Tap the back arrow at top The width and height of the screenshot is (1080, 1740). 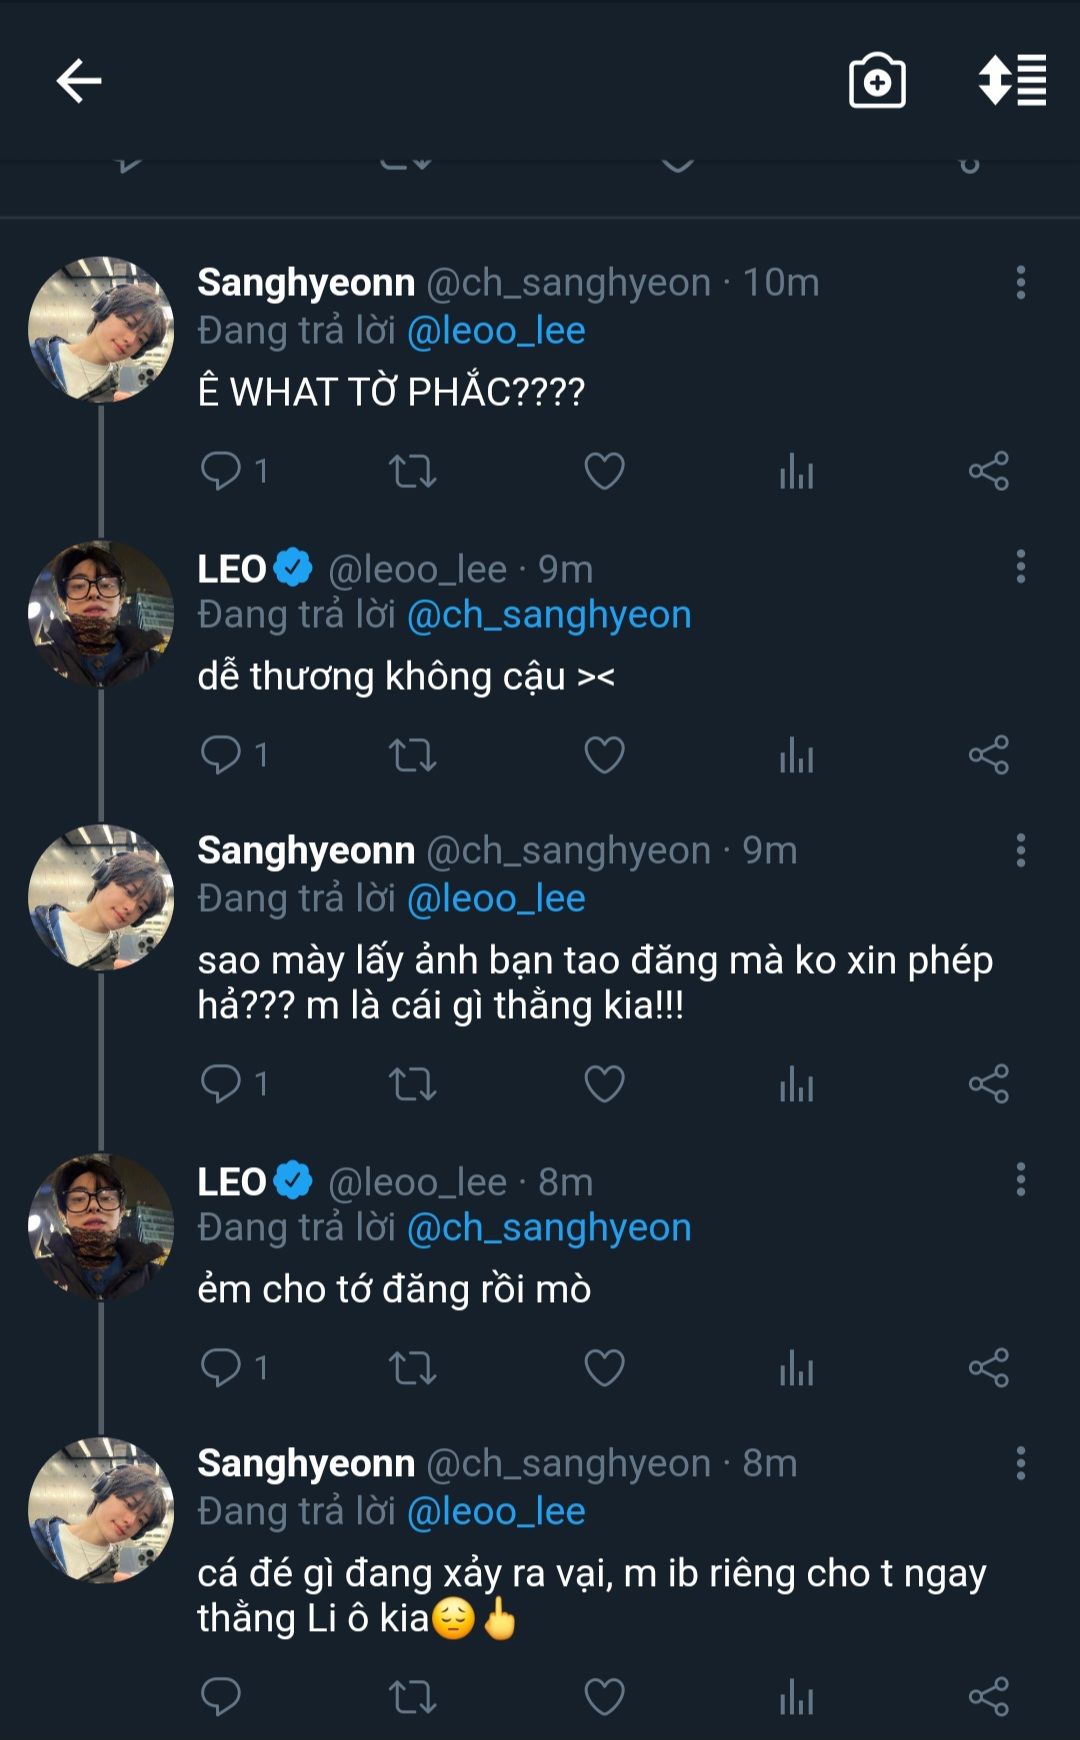[x=78, y=81]
